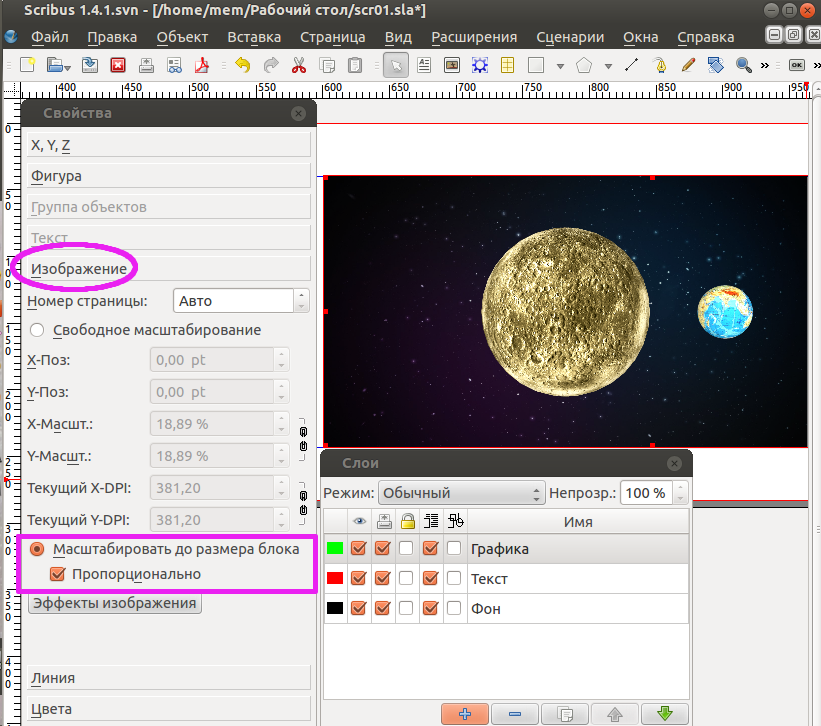The height and width of the screenshot is (726, 821).
Task: Open the shape tool dropdown arrow
Action: point(560,66)
